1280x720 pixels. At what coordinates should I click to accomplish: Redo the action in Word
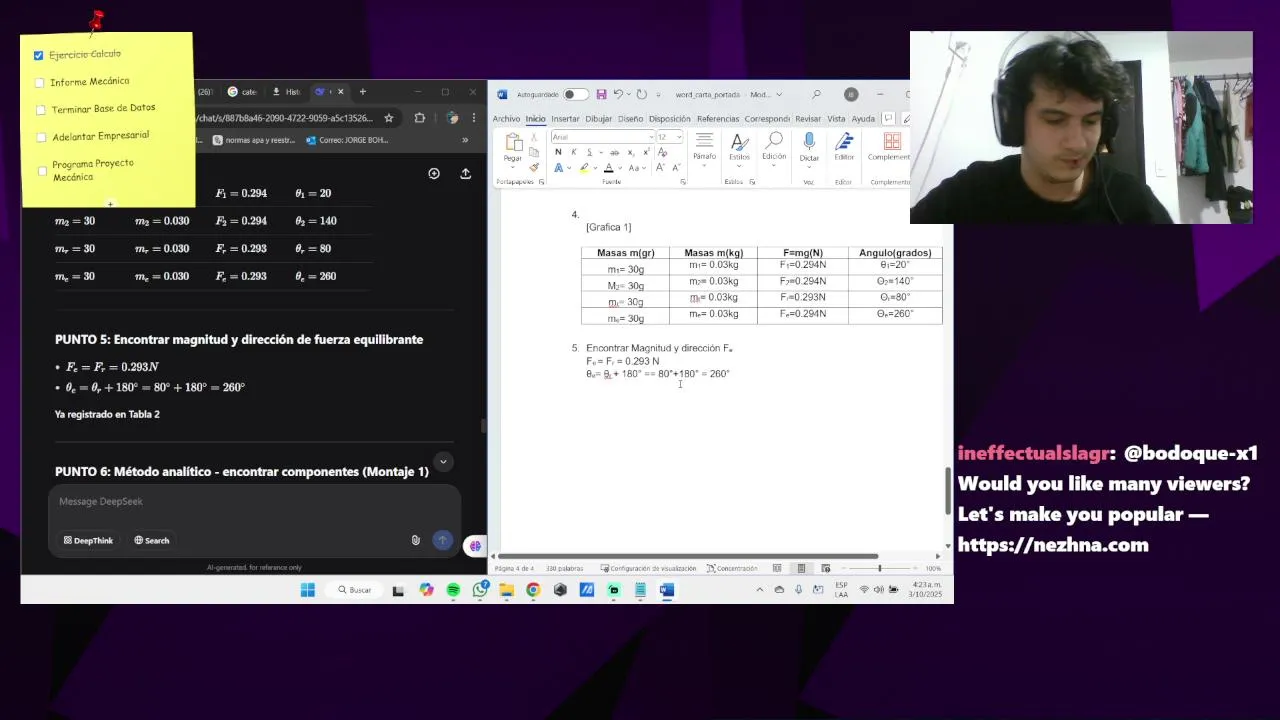(641, 94)
